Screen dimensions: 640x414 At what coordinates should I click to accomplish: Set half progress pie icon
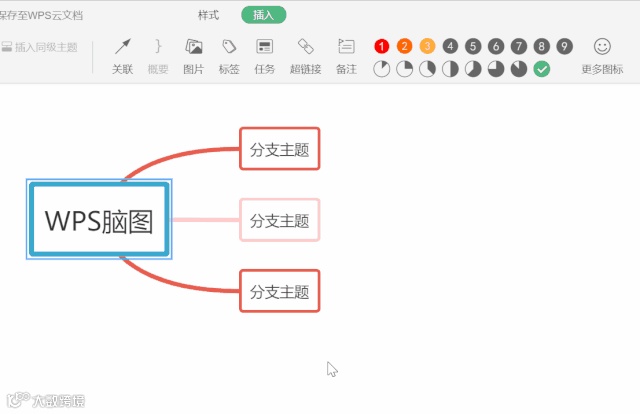pyautogui.click(x=450, y=69)
